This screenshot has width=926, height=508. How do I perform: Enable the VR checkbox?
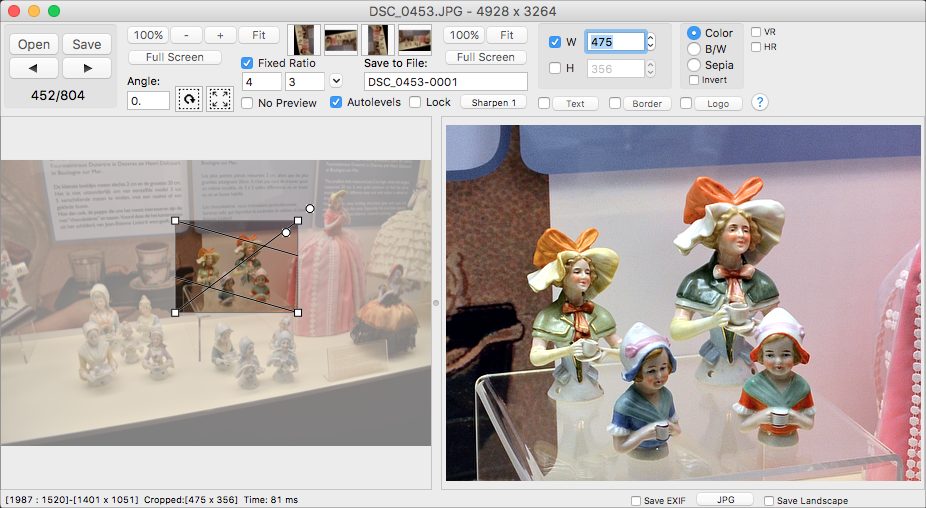pos(756,32)
